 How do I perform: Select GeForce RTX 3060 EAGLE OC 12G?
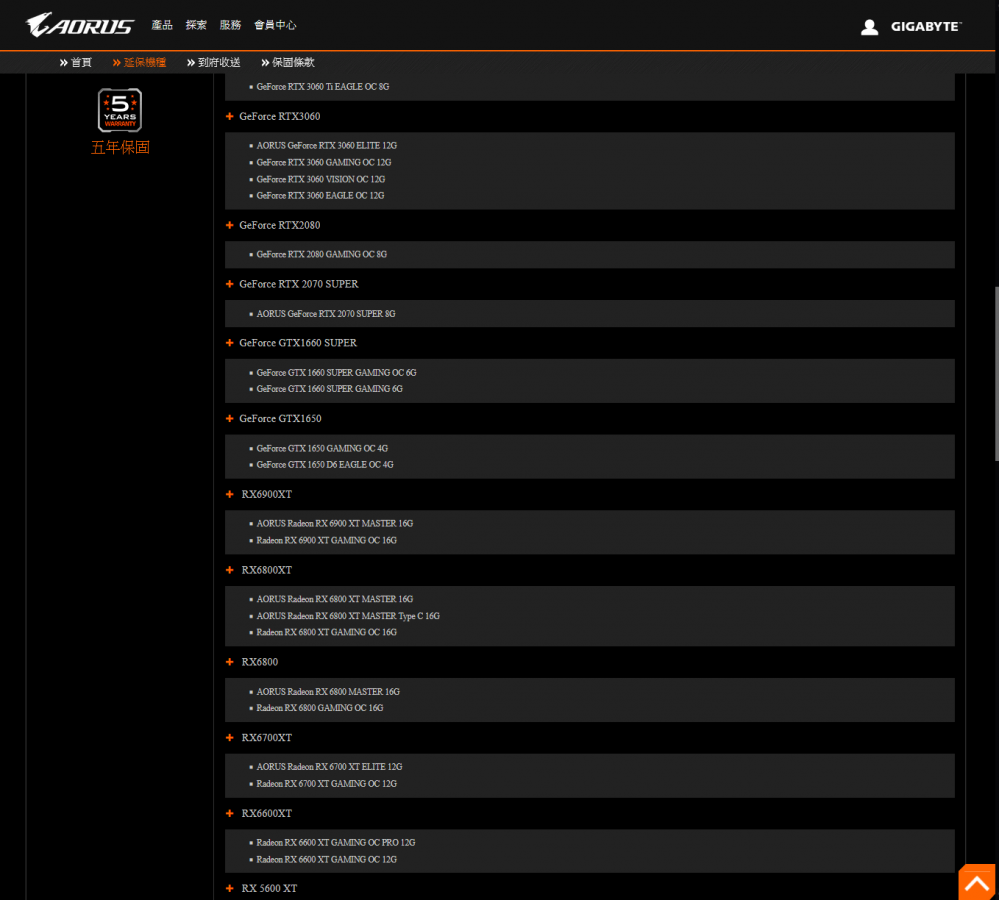[320, 196]
